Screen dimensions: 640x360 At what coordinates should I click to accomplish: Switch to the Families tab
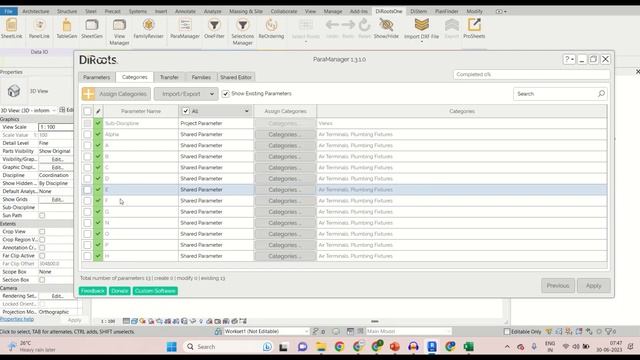point(201,77)
